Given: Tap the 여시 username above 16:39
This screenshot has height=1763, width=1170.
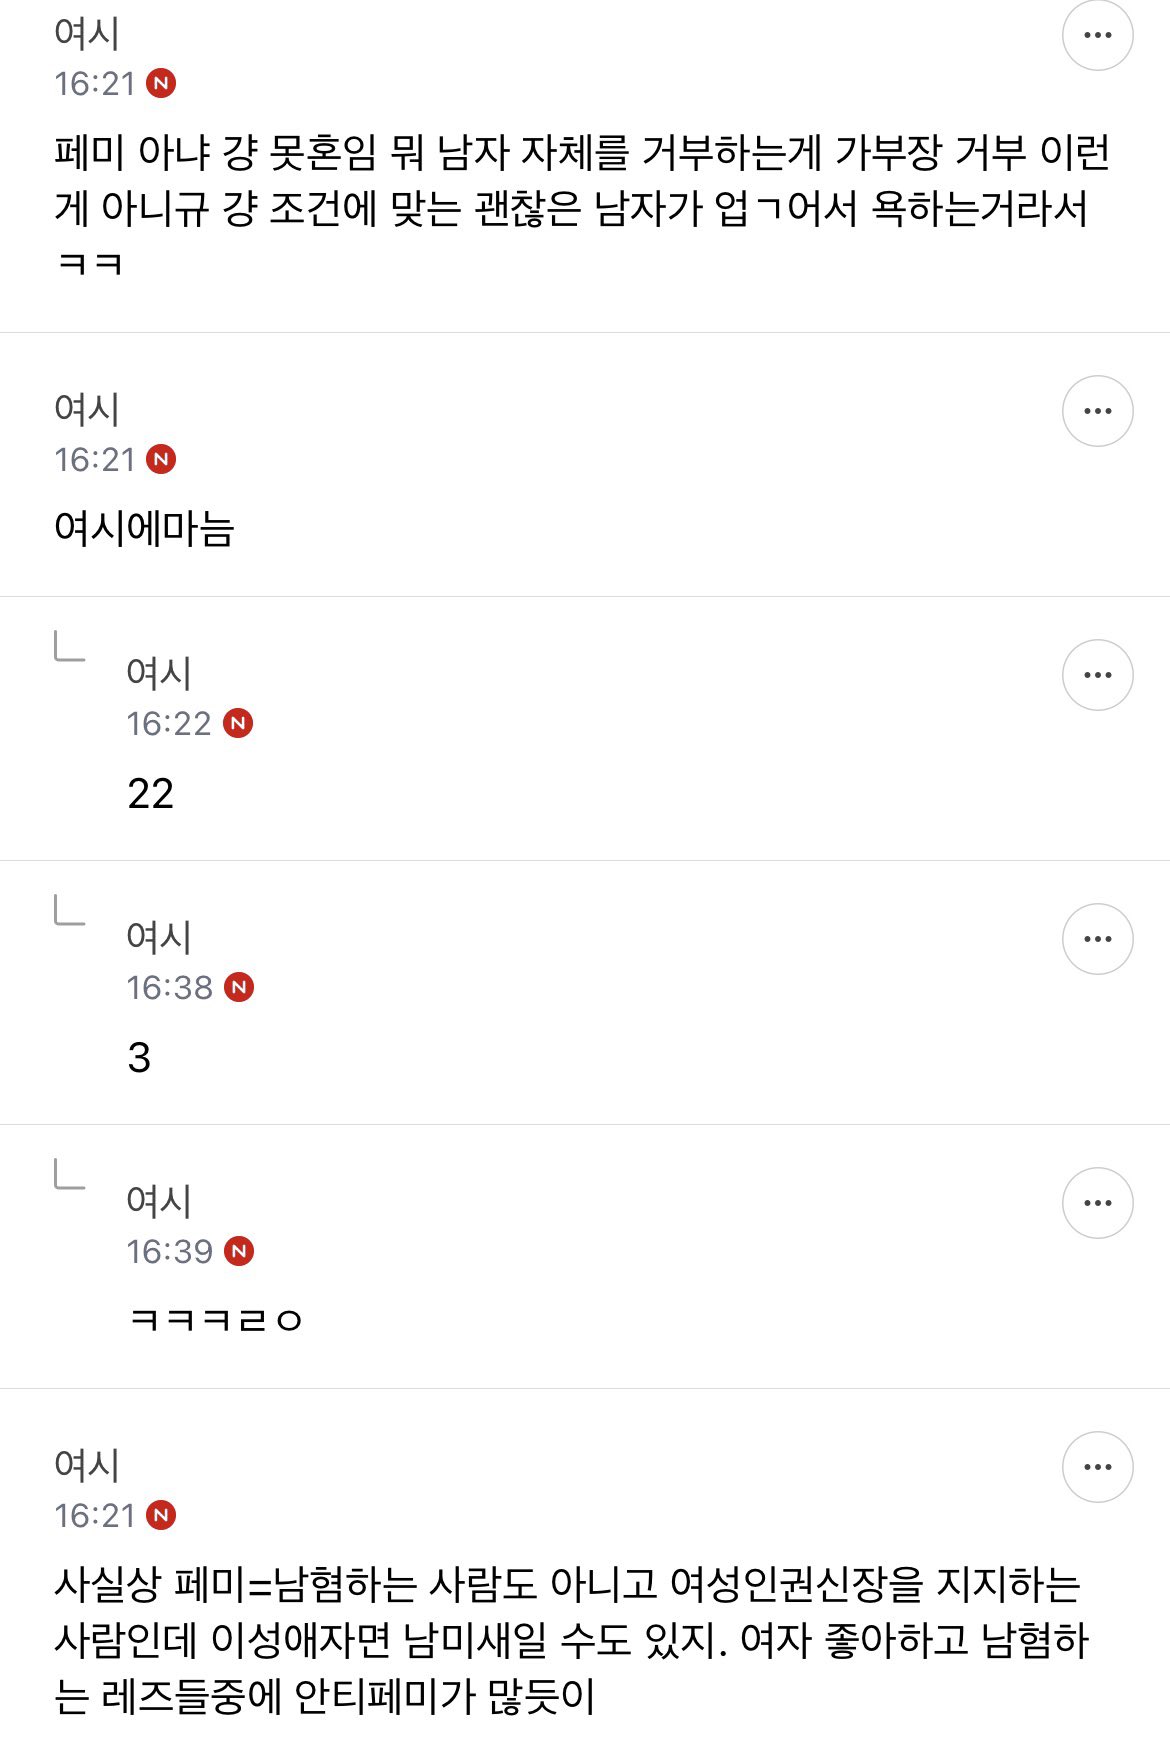Looking at the screenshot, I should click(x=159, y=1201).
